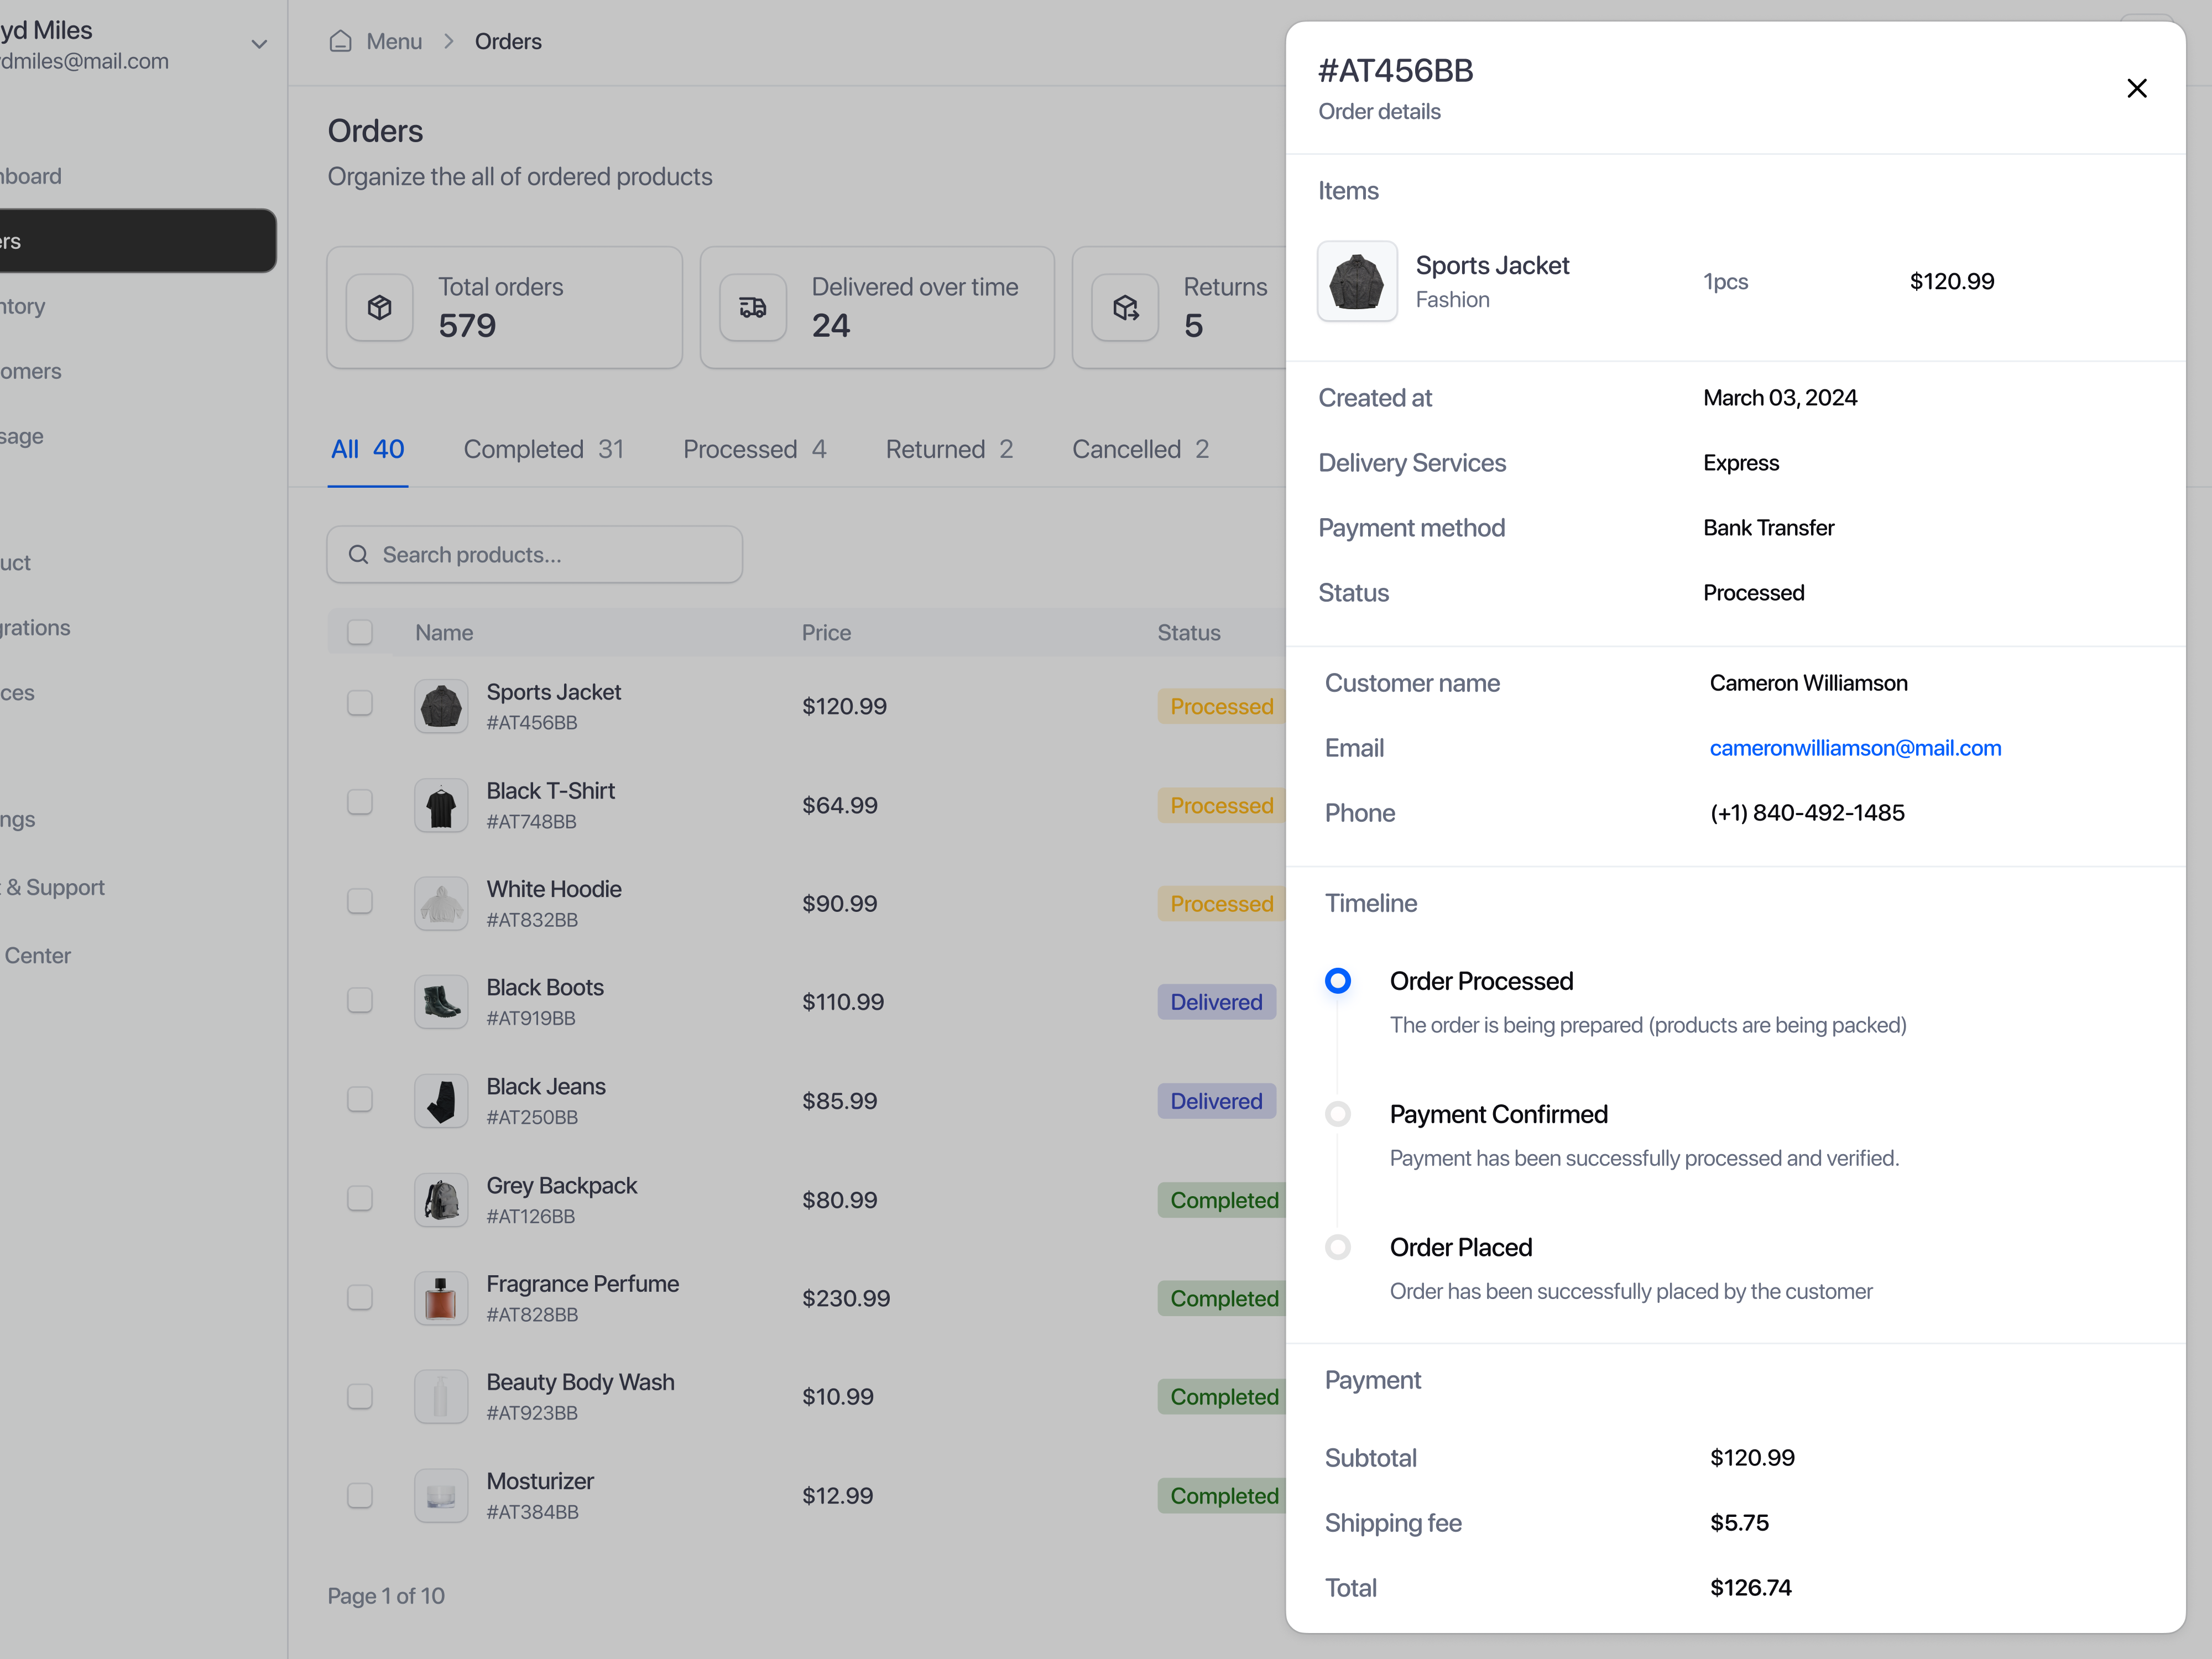Check the Mosturizer row checkbox
Viewport: 2212px width, 1659px height.
pyautogui.click(x=360, y=1495)
